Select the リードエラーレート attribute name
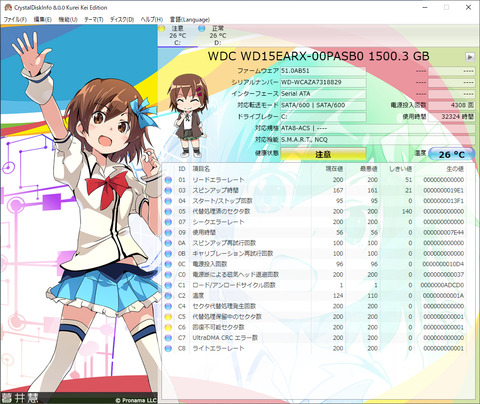480x404 pixels. tap(218, 180)
